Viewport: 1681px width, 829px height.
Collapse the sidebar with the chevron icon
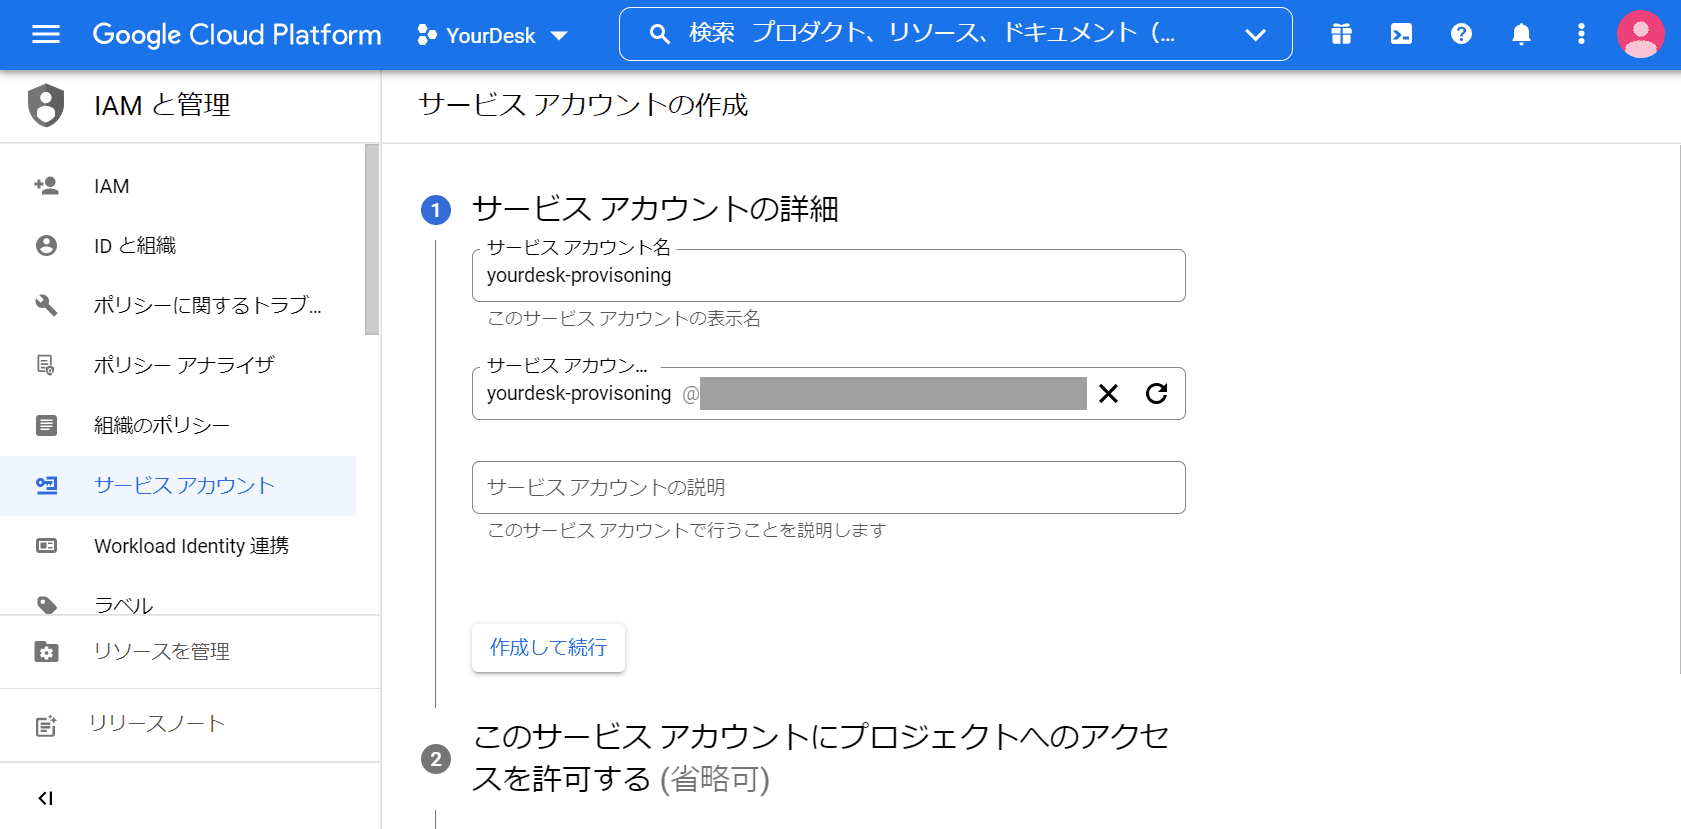[45, 798]
